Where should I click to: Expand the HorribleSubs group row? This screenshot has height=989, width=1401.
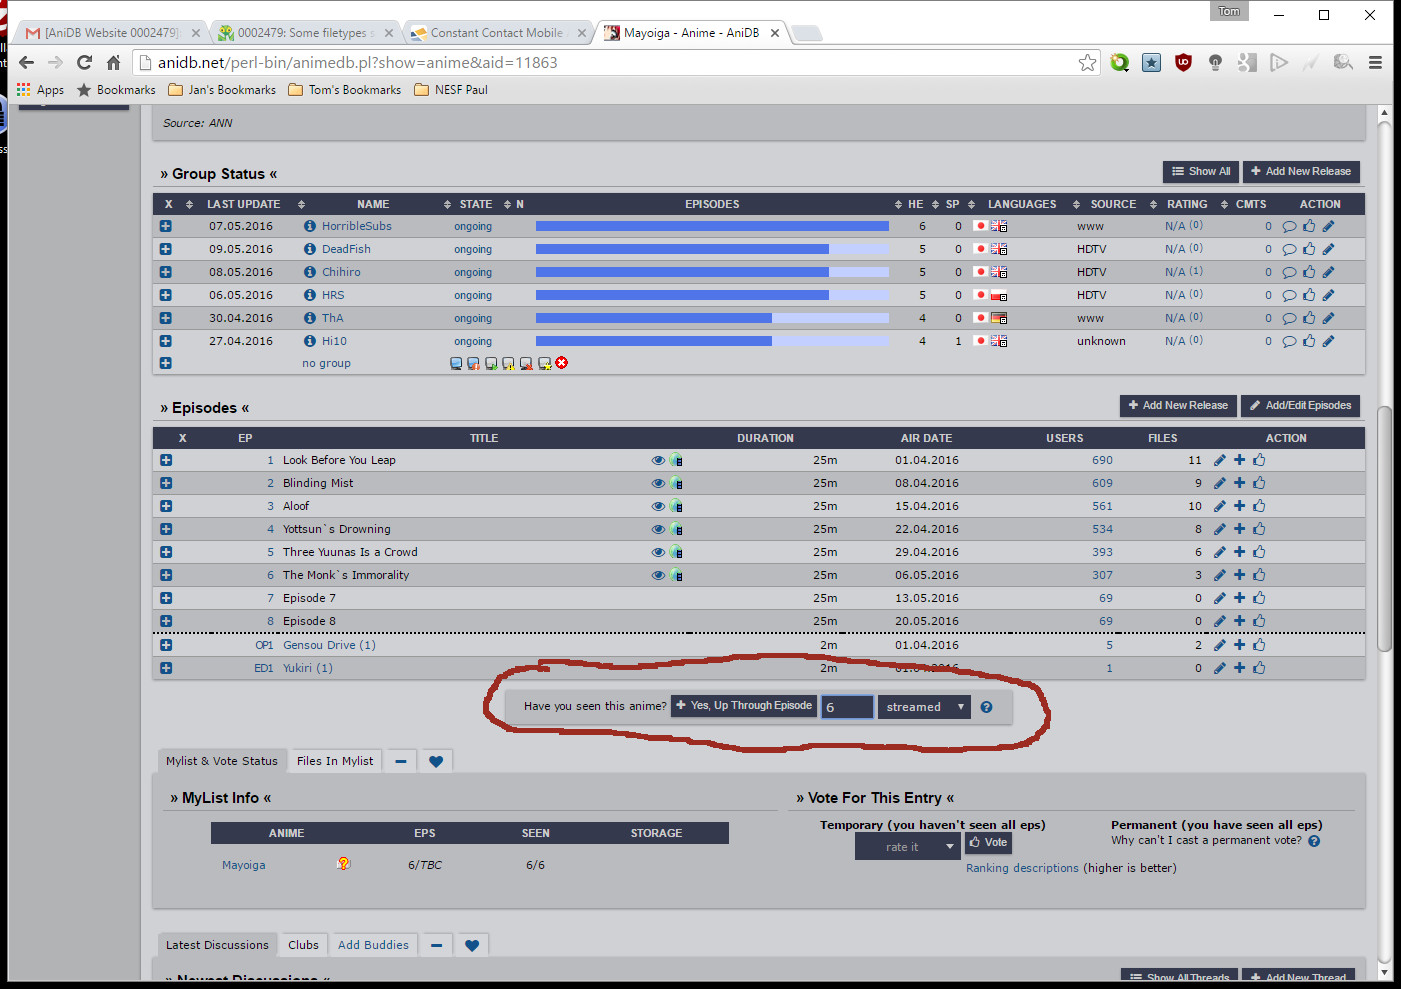click(x=166, y=226)
